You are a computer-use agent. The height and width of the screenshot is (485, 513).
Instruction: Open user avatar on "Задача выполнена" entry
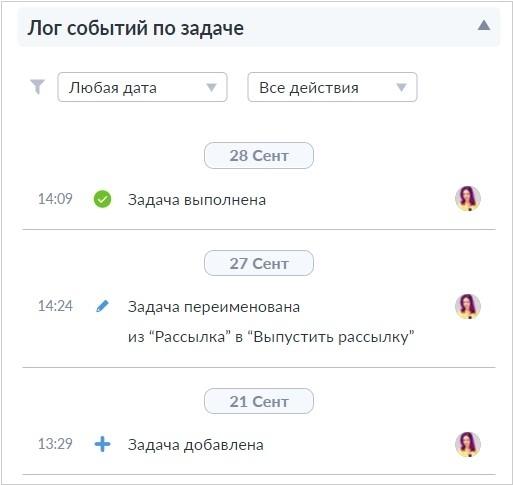[468, 199]
